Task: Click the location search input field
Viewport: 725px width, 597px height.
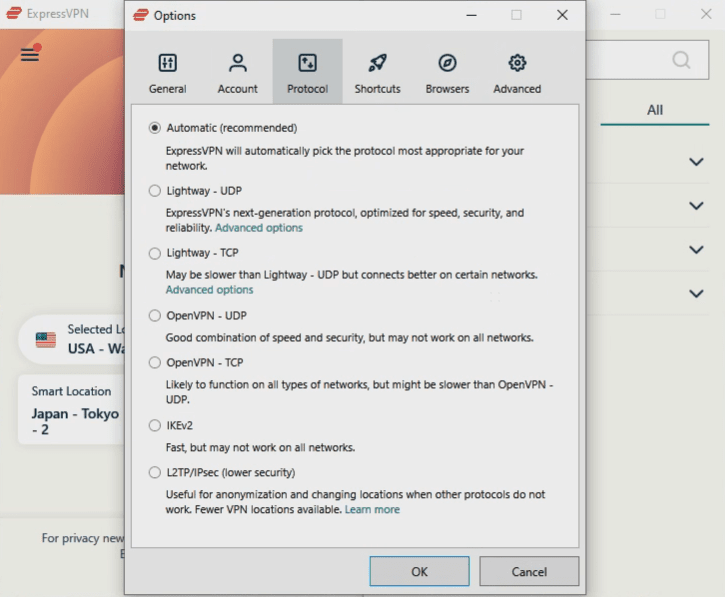Action: pyautogui.click(x=647, y=60)
